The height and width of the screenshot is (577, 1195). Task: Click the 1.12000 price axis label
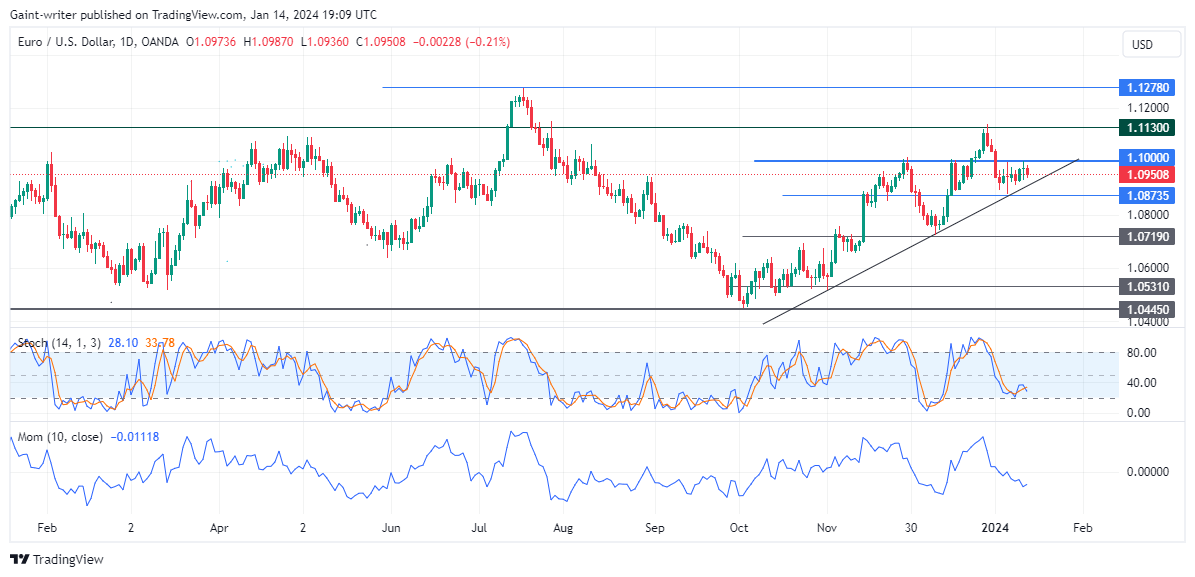pyautogui.click(x=1148, y=107)
